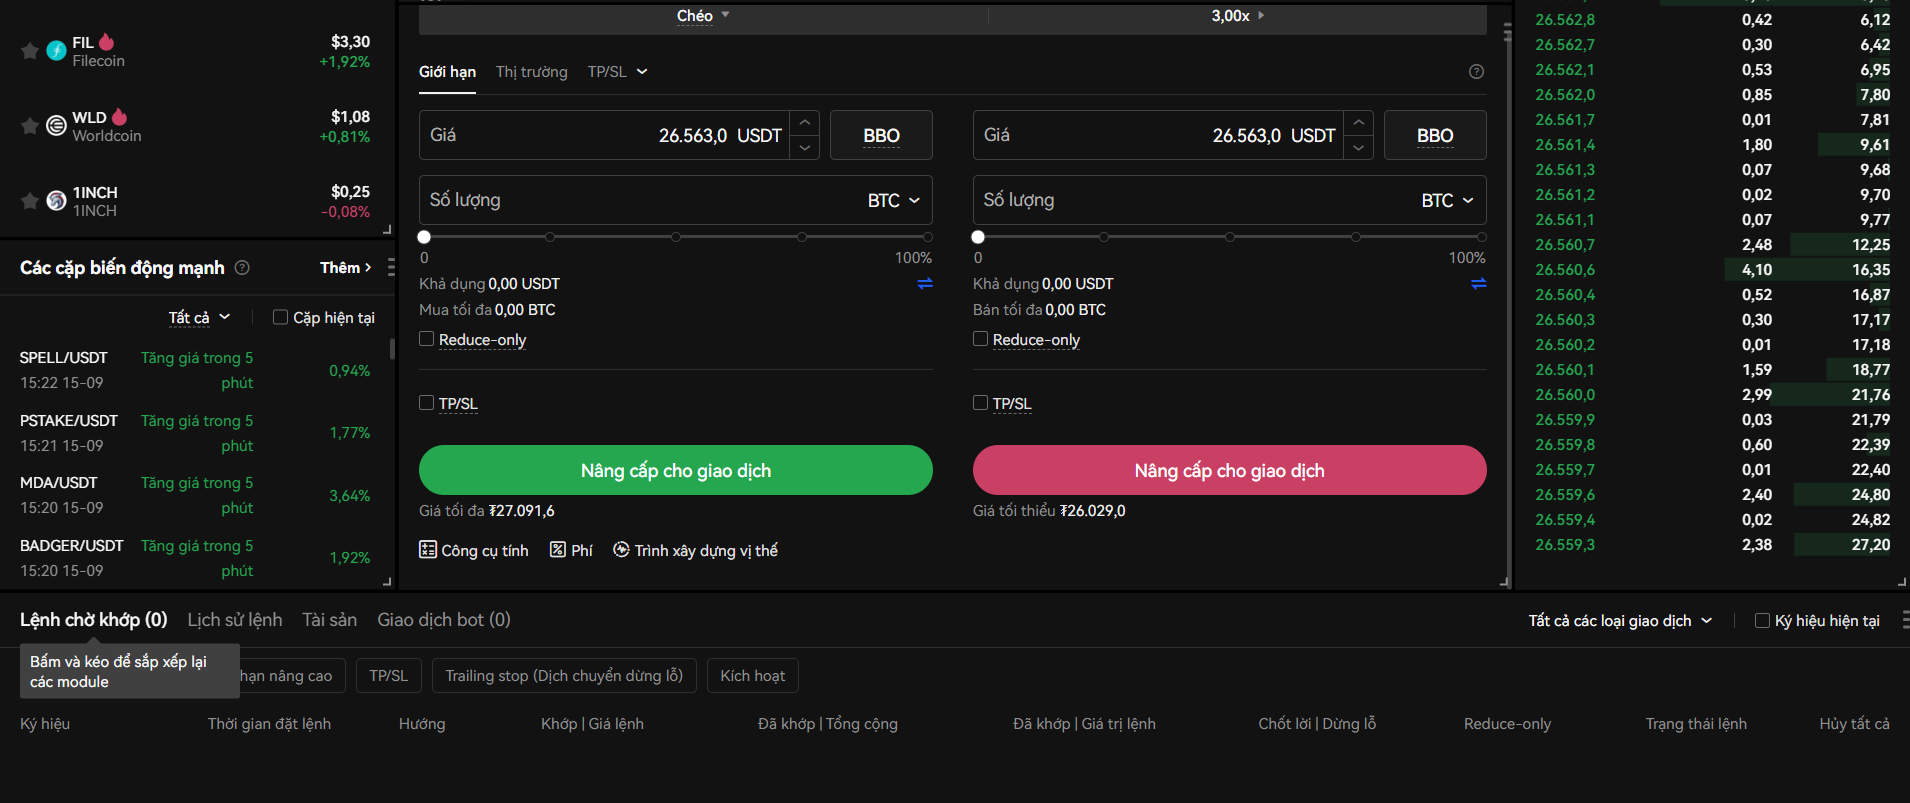Select Kích hoạt filter button
The width and height of the screenshot is (1910, 803).
tap(752, 676)
